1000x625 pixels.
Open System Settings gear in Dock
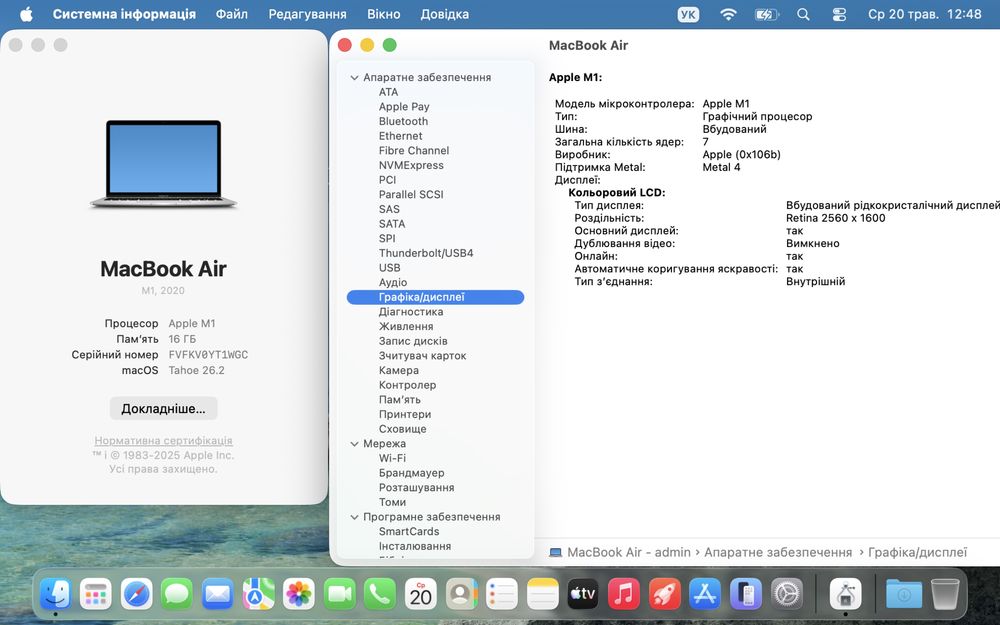click(x=786, y=594)
